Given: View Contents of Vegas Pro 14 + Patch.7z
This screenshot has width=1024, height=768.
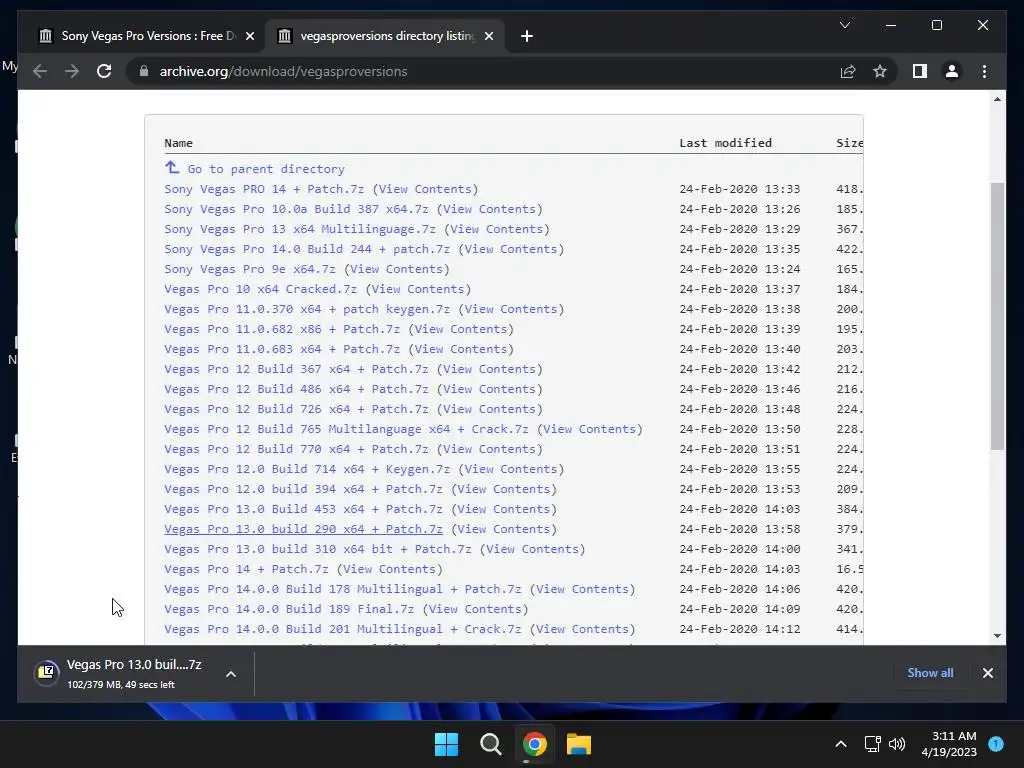Looking at the screenshot, I should coord(389,569).
